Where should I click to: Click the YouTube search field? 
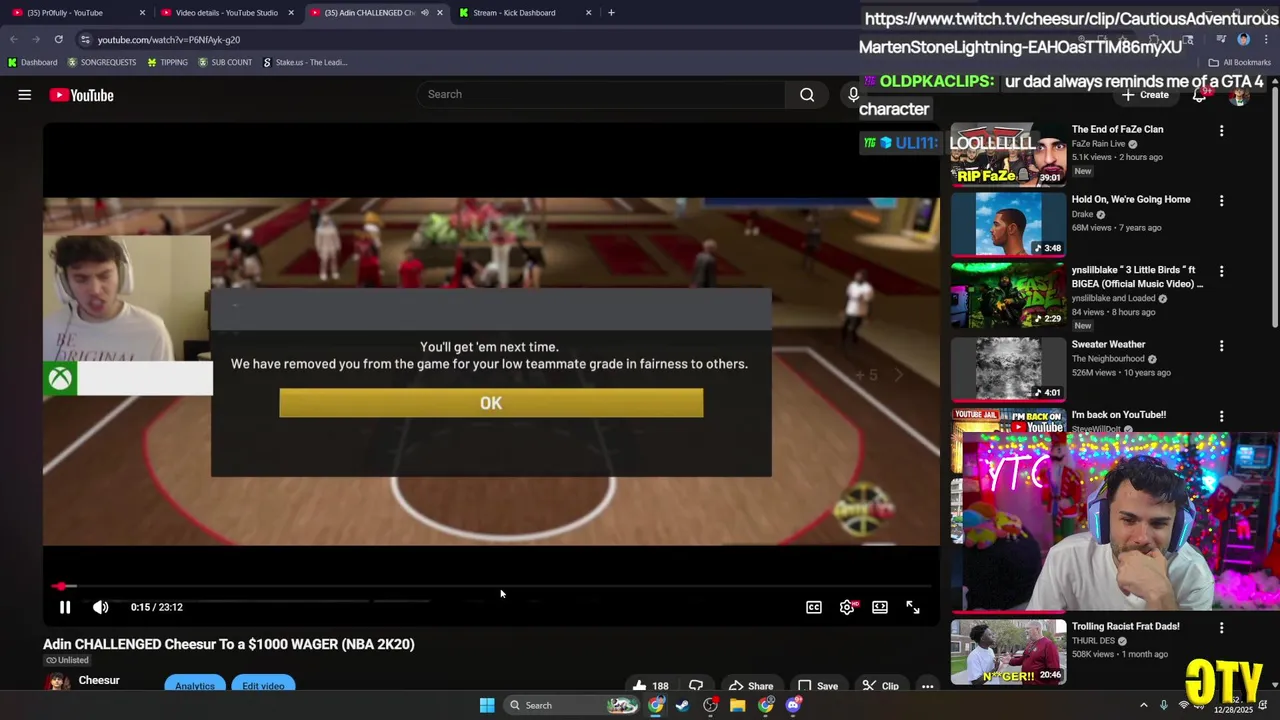[600, 94]
